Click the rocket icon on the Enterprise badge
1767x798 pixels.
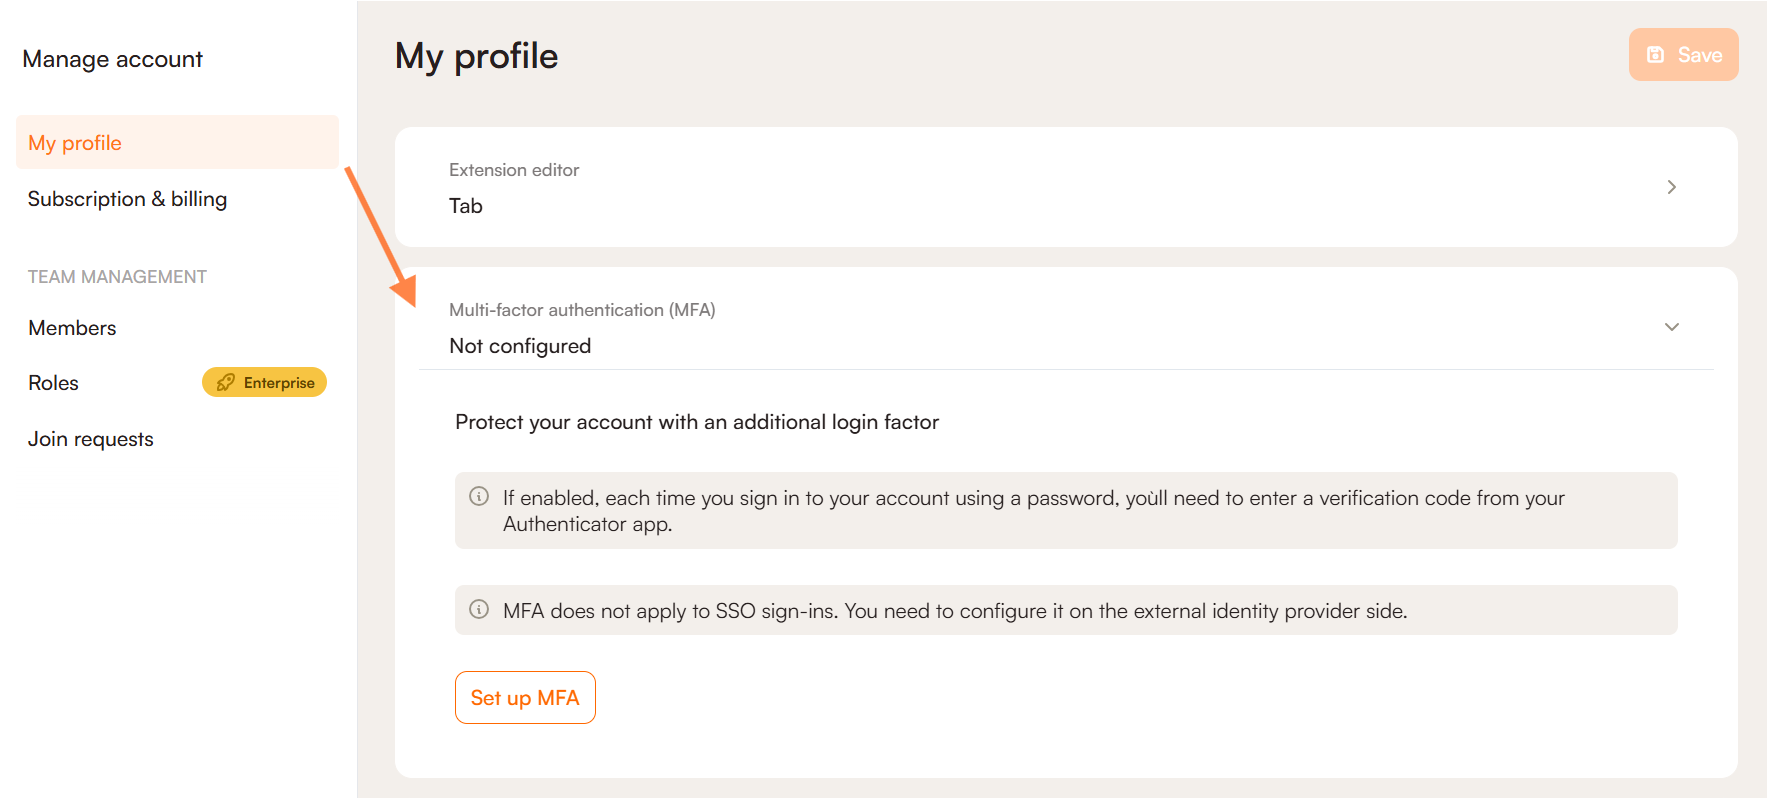(x=226, y=383)
